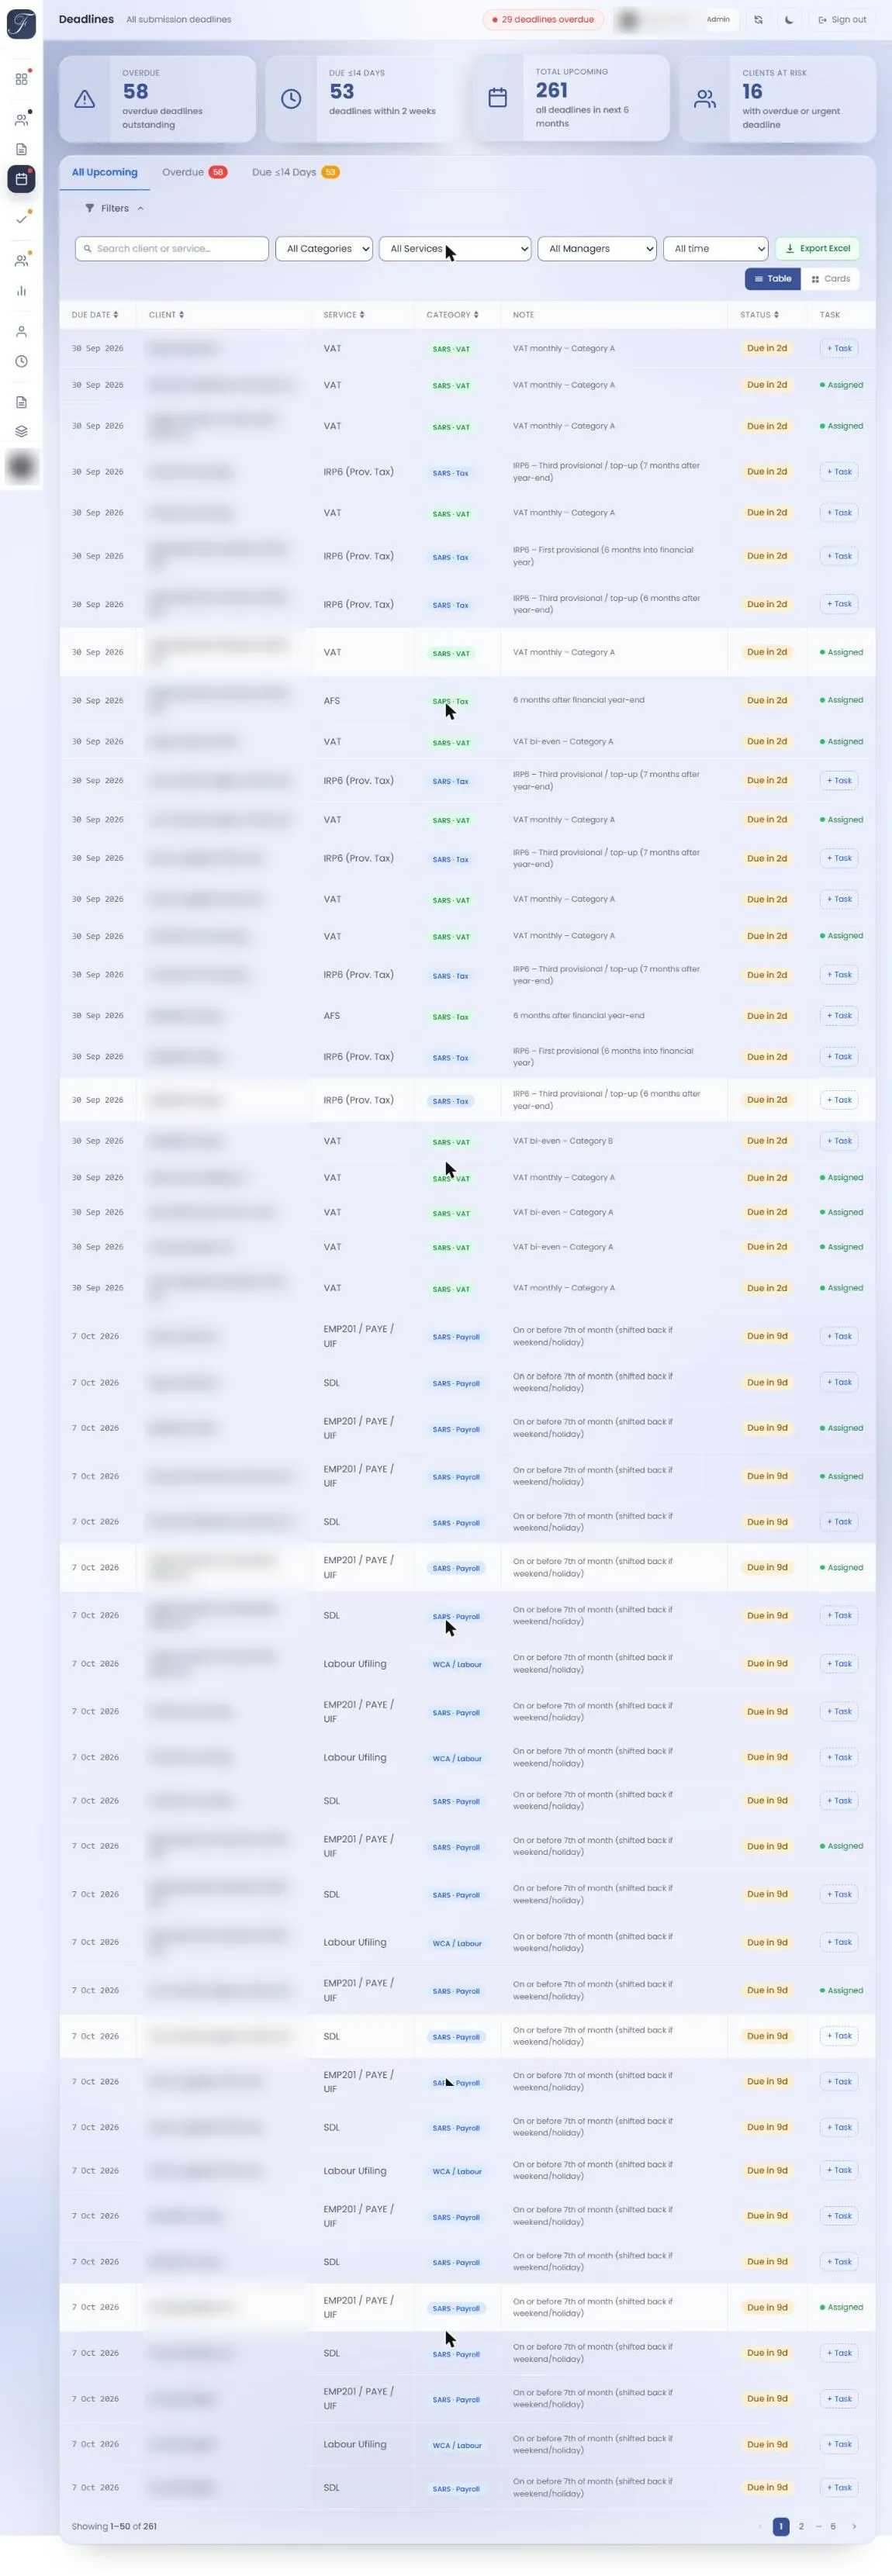892x2576 pixels.
Task: Click the calendar icon on Total Upcoming card
Action: click(497, 98)
